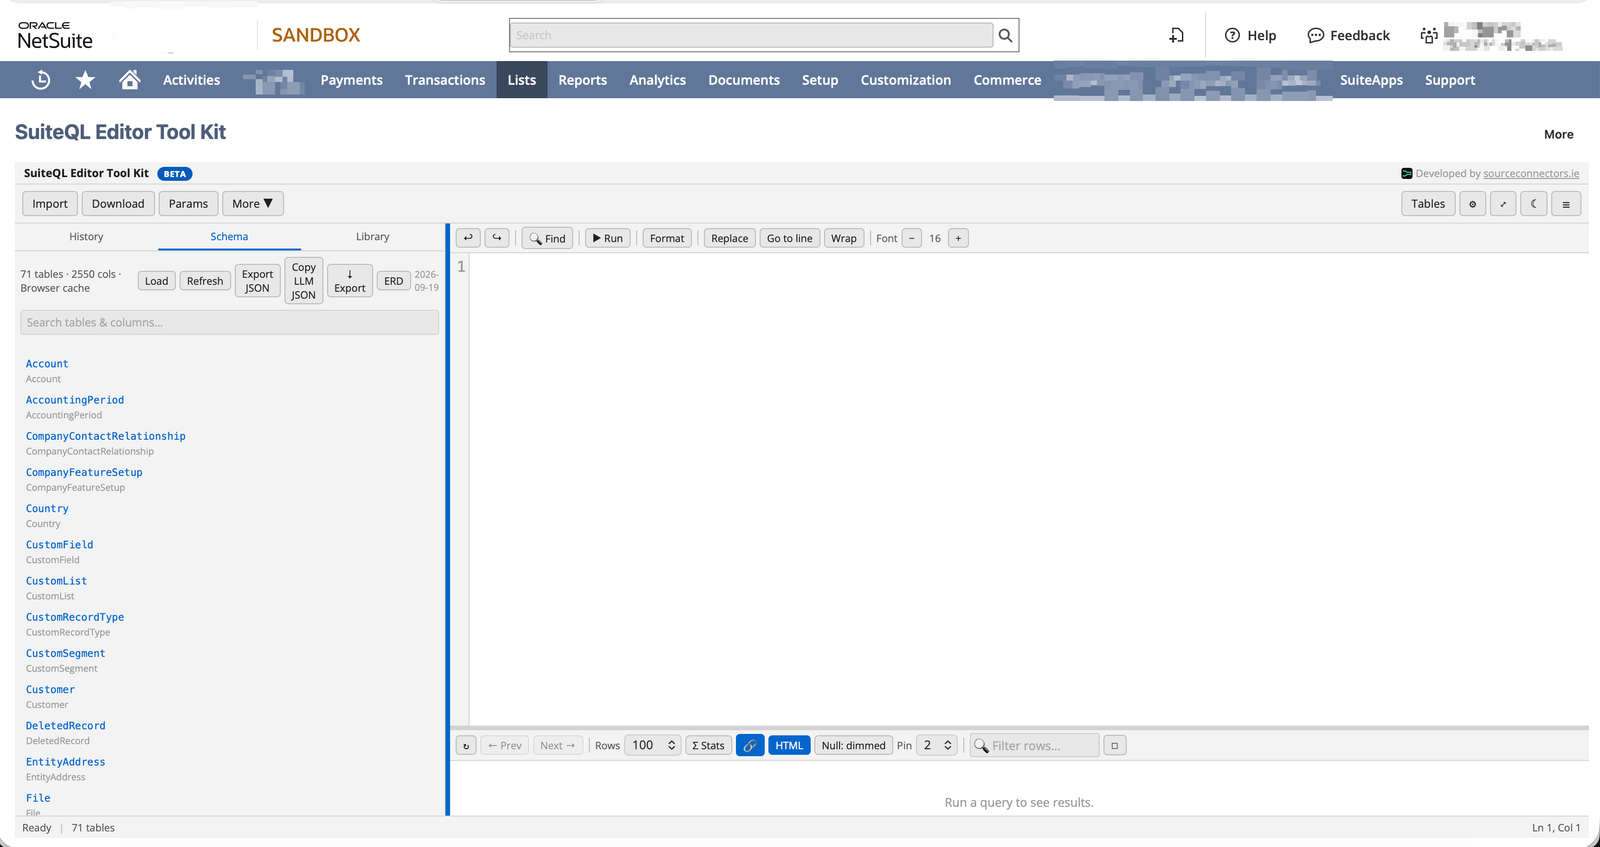
Task: Switch to the History tab
Action: tap(86, 237)
